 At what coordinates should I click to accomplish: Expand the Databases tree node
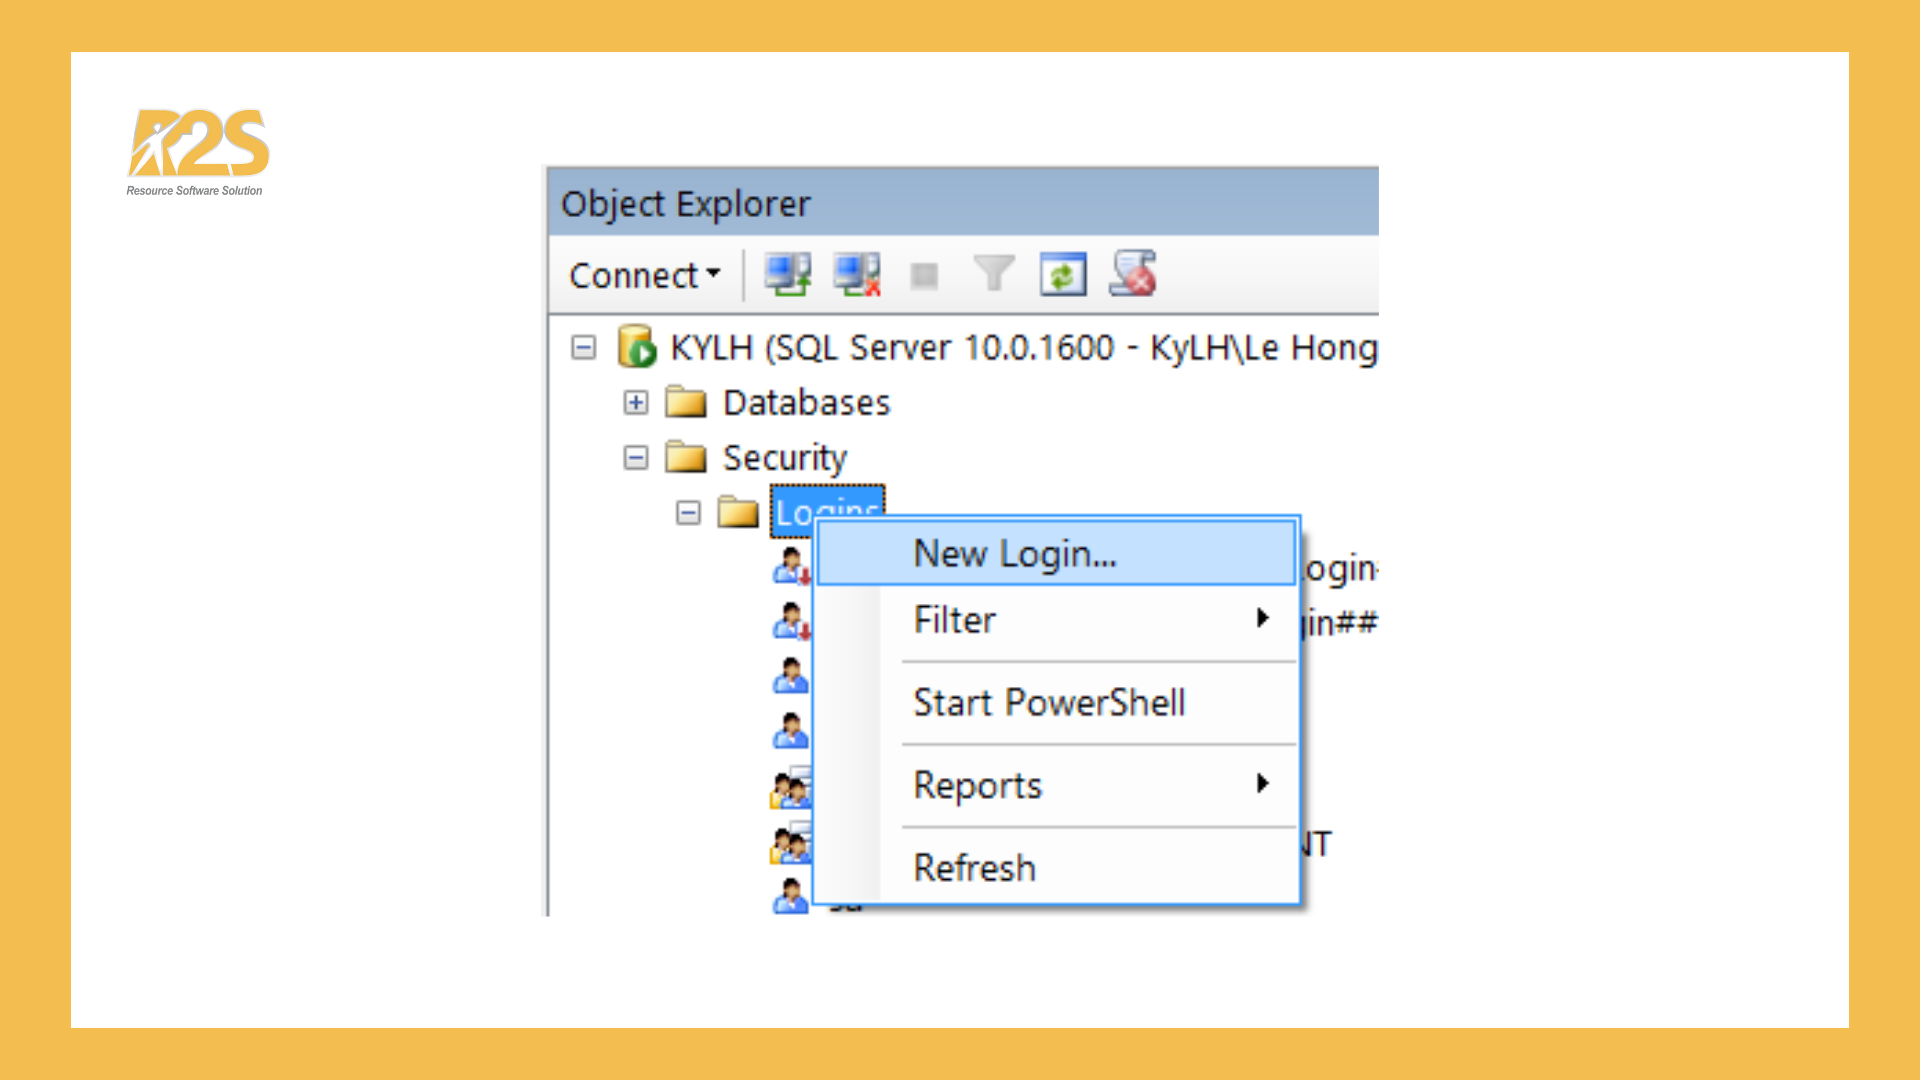pos(634,402)
